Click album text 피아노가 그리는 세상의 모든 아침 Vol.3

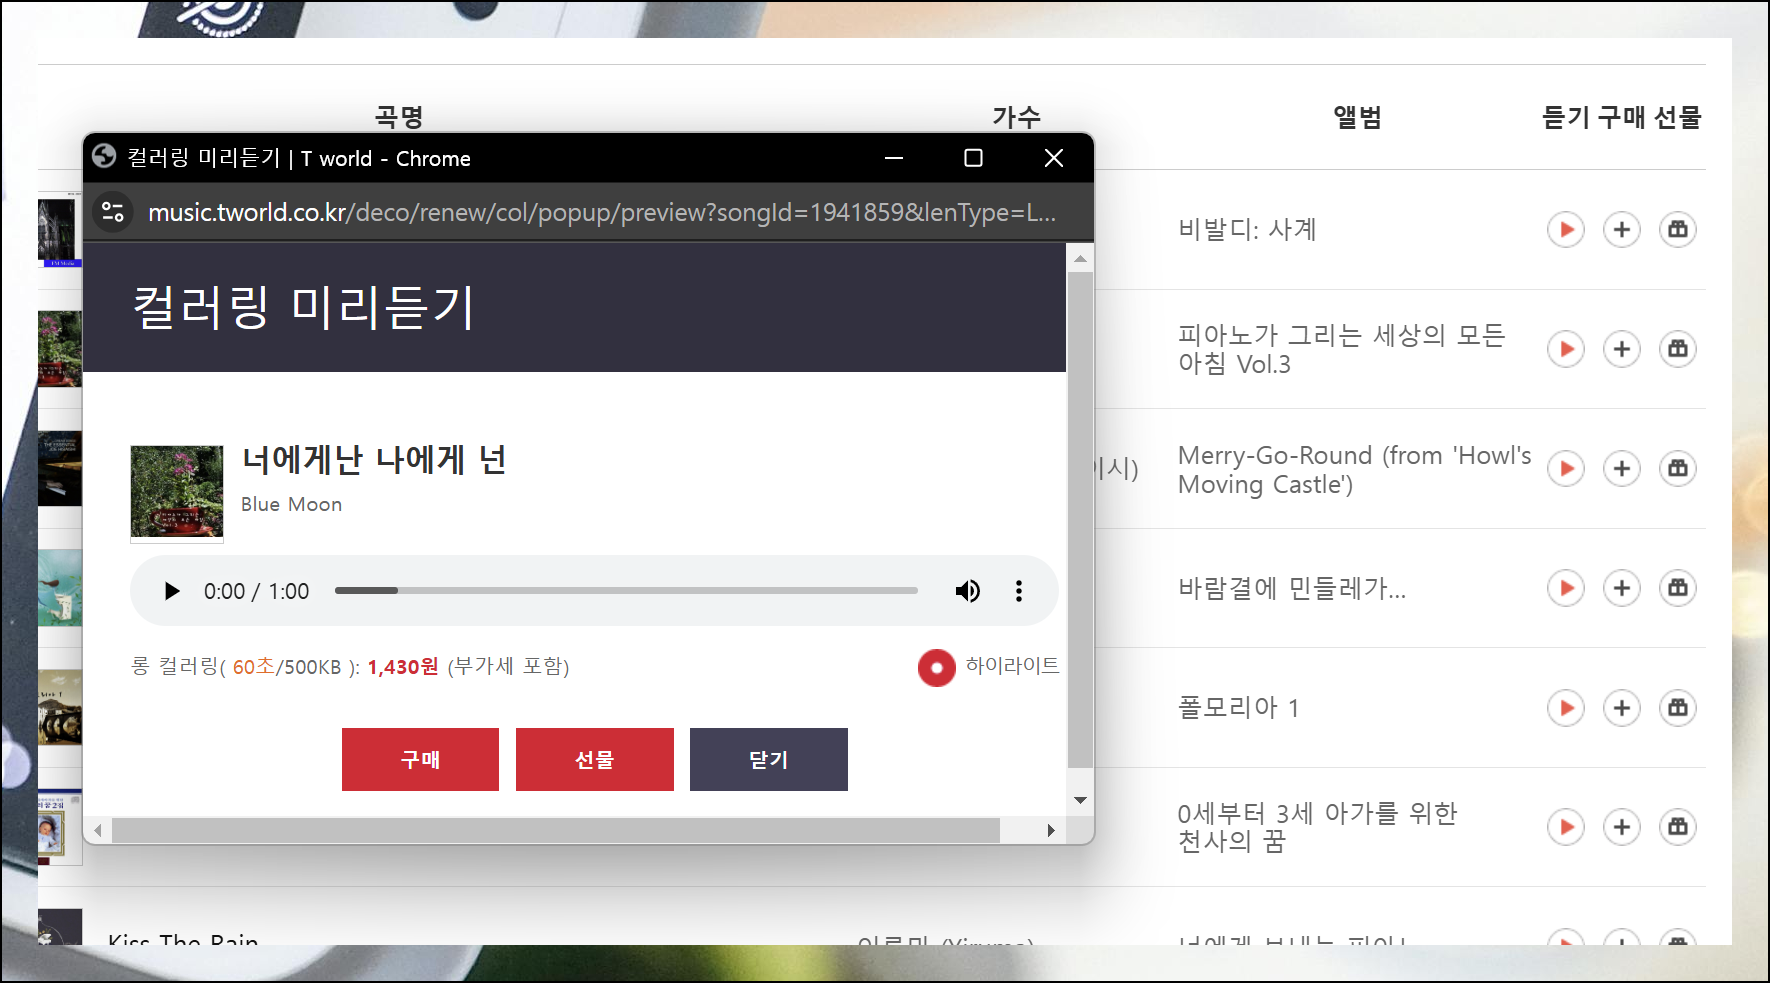point(1341,349)
